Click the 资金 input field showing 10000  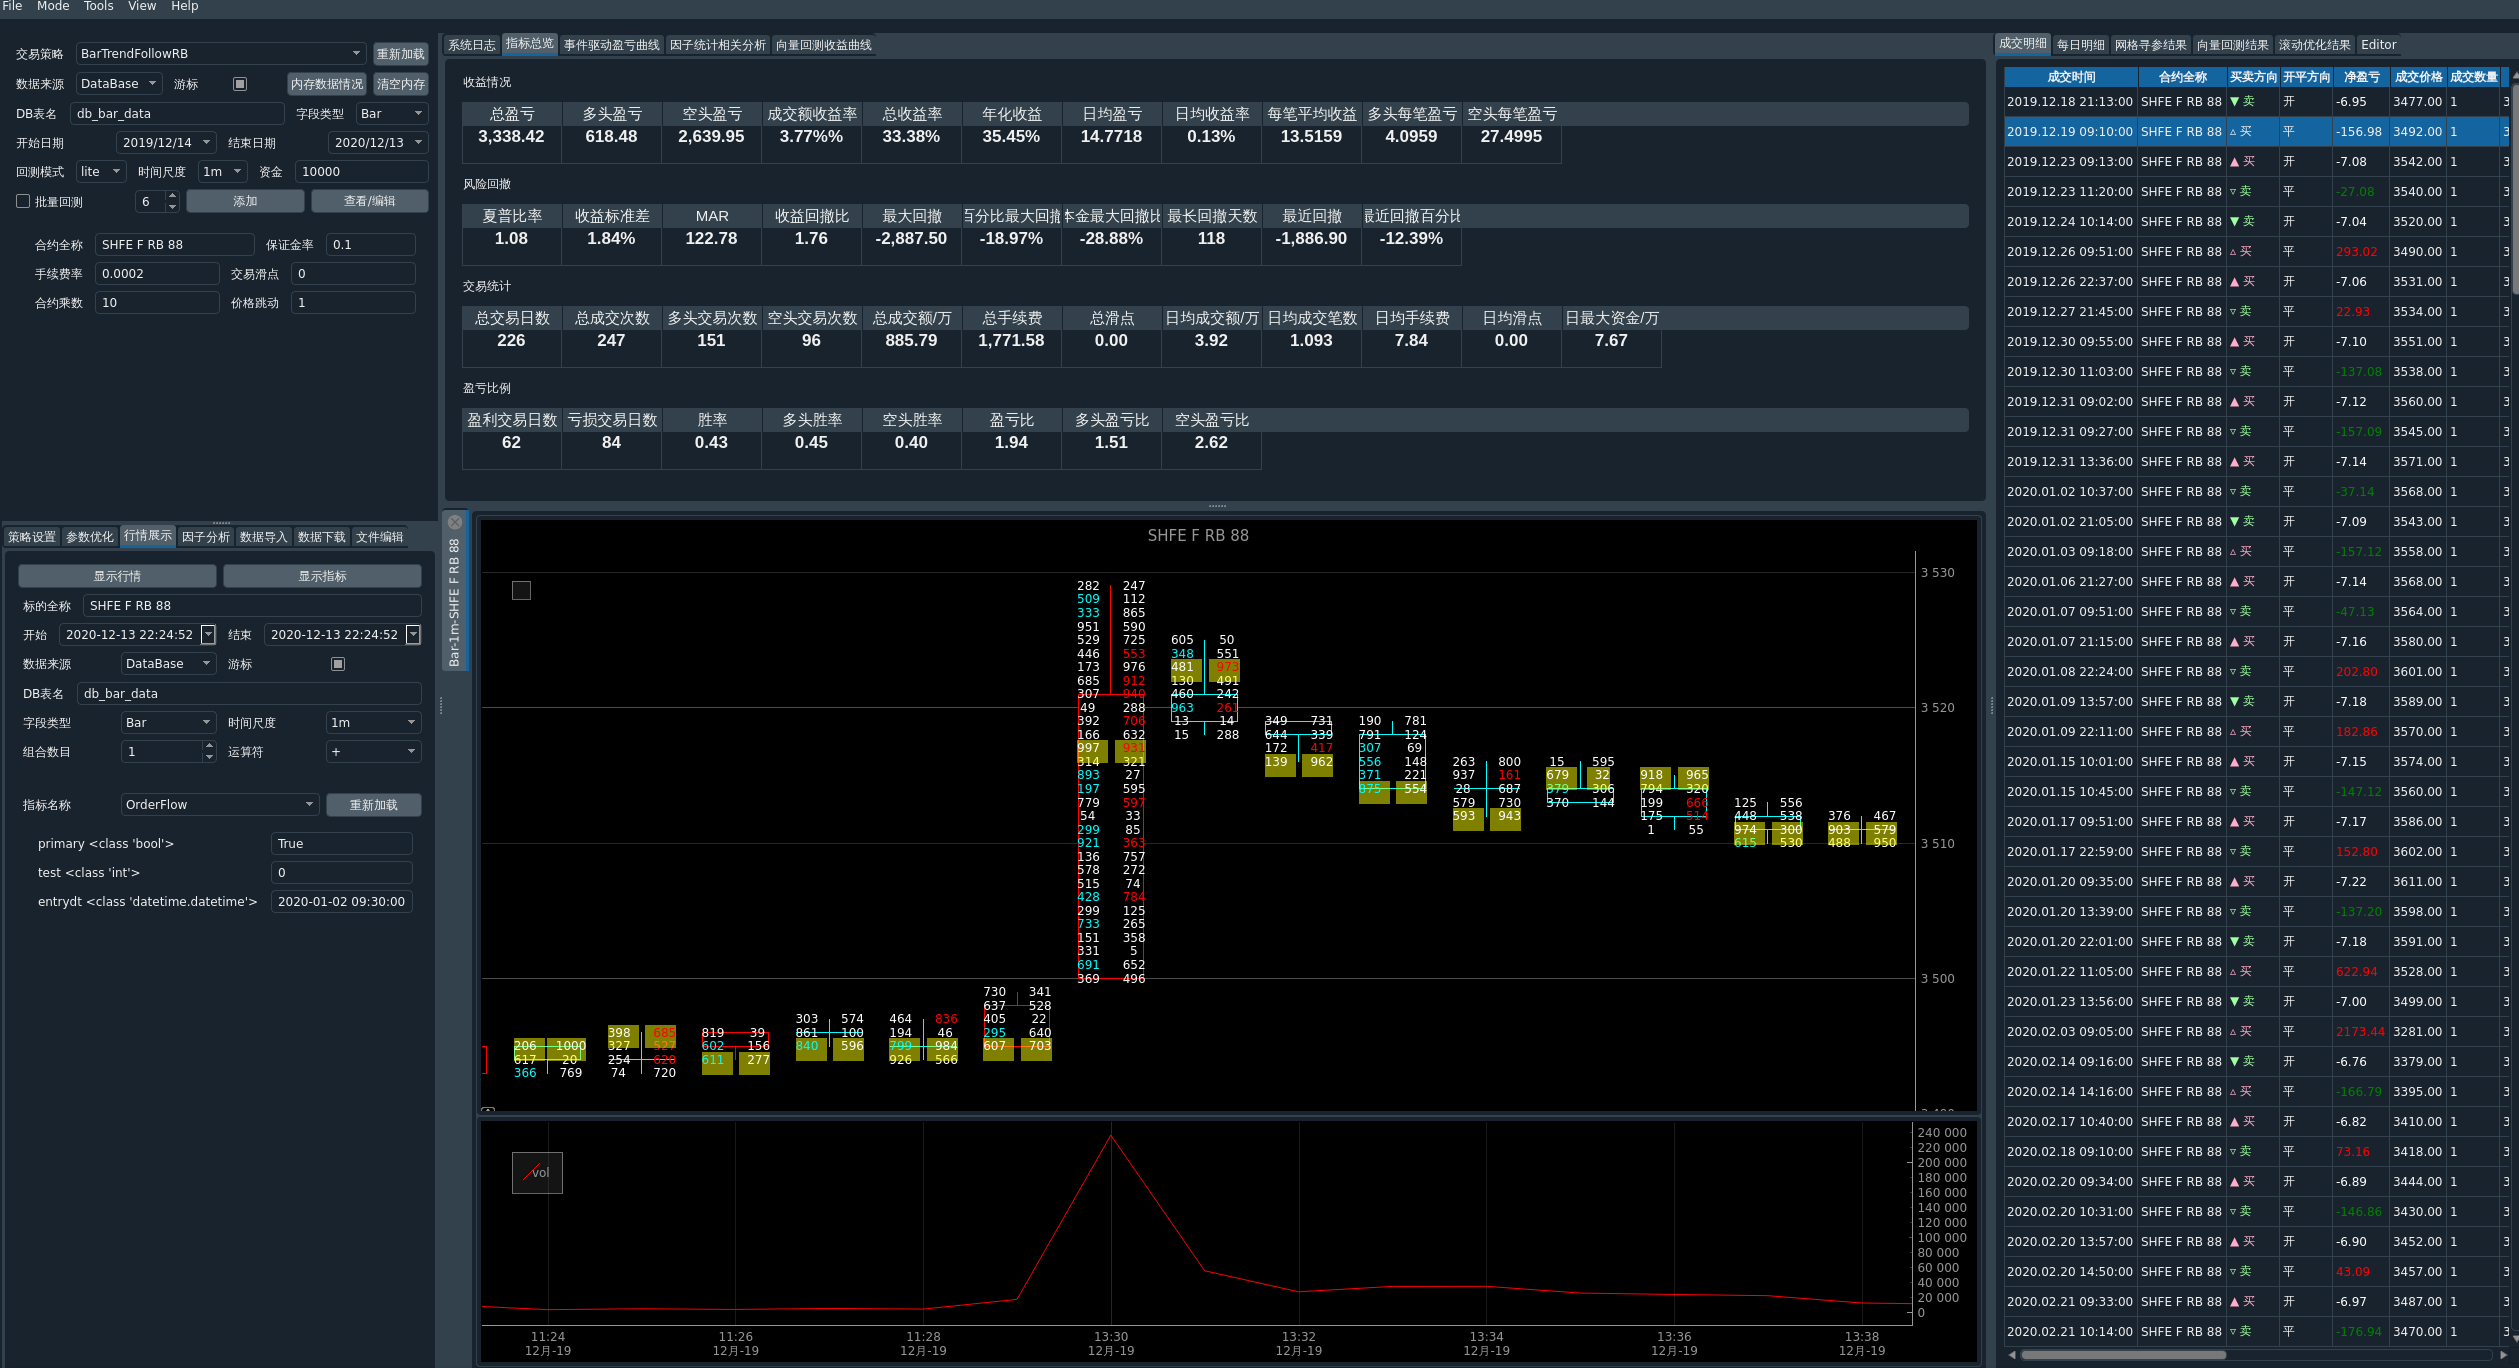[361, 172]
